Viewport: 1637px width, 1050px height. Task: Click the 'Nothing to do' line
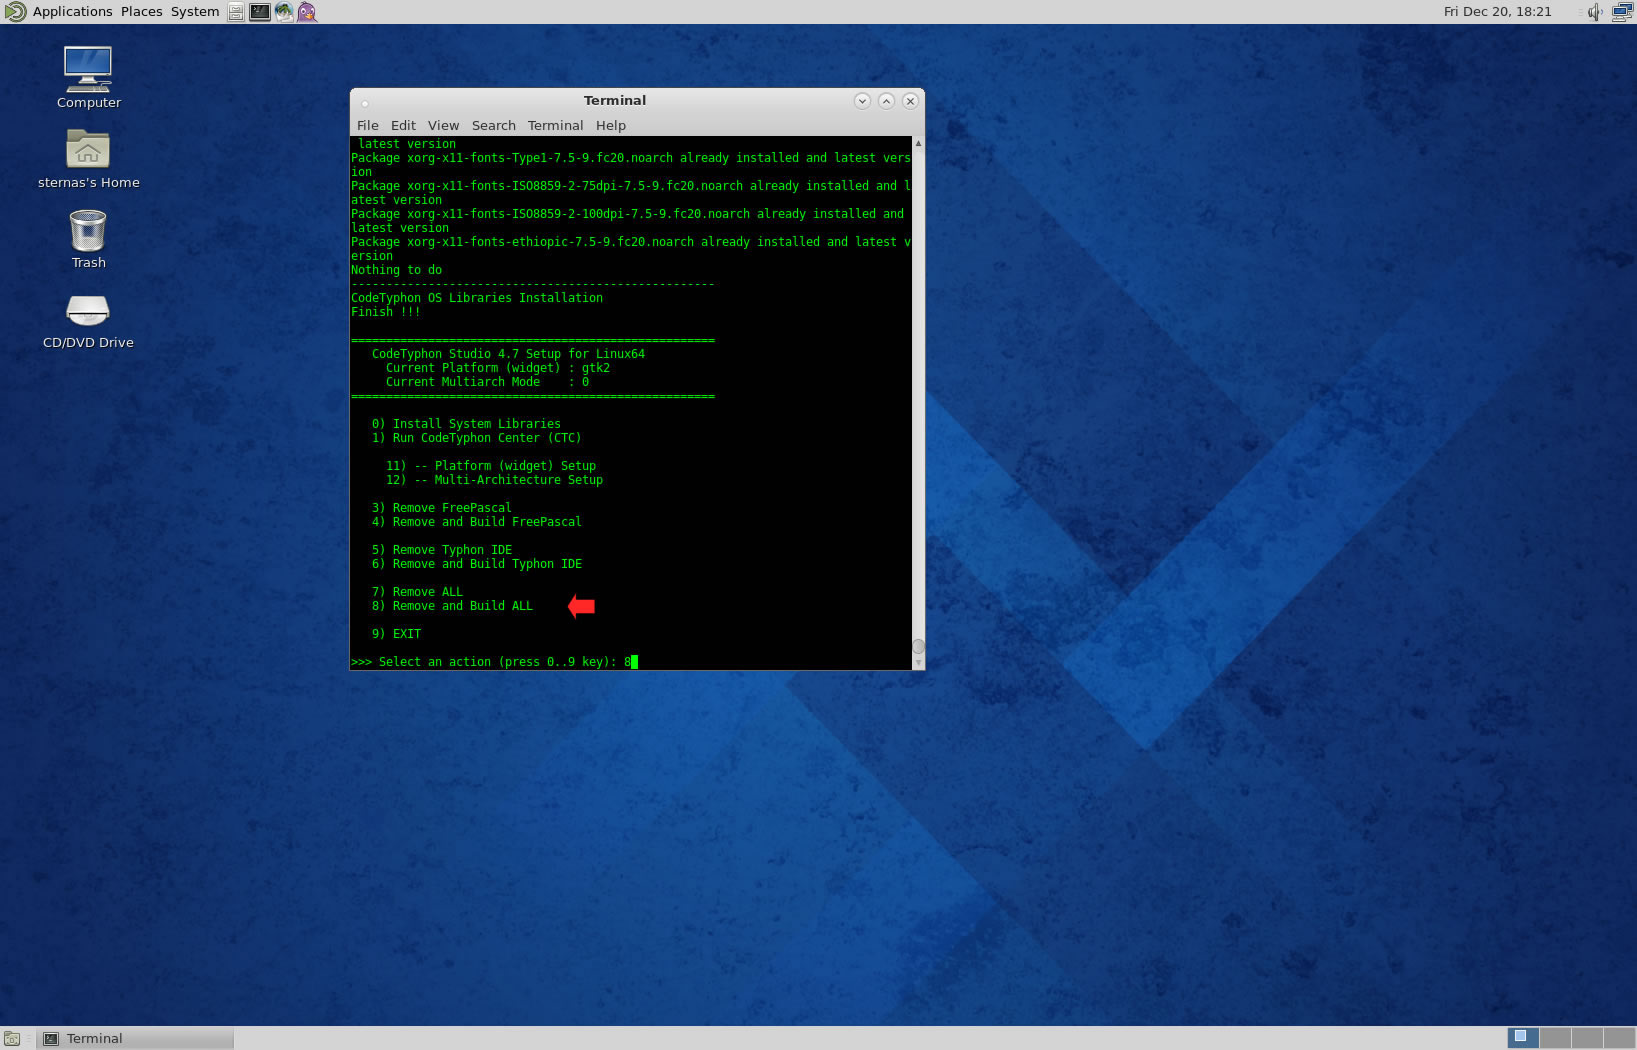pos(396,270)
